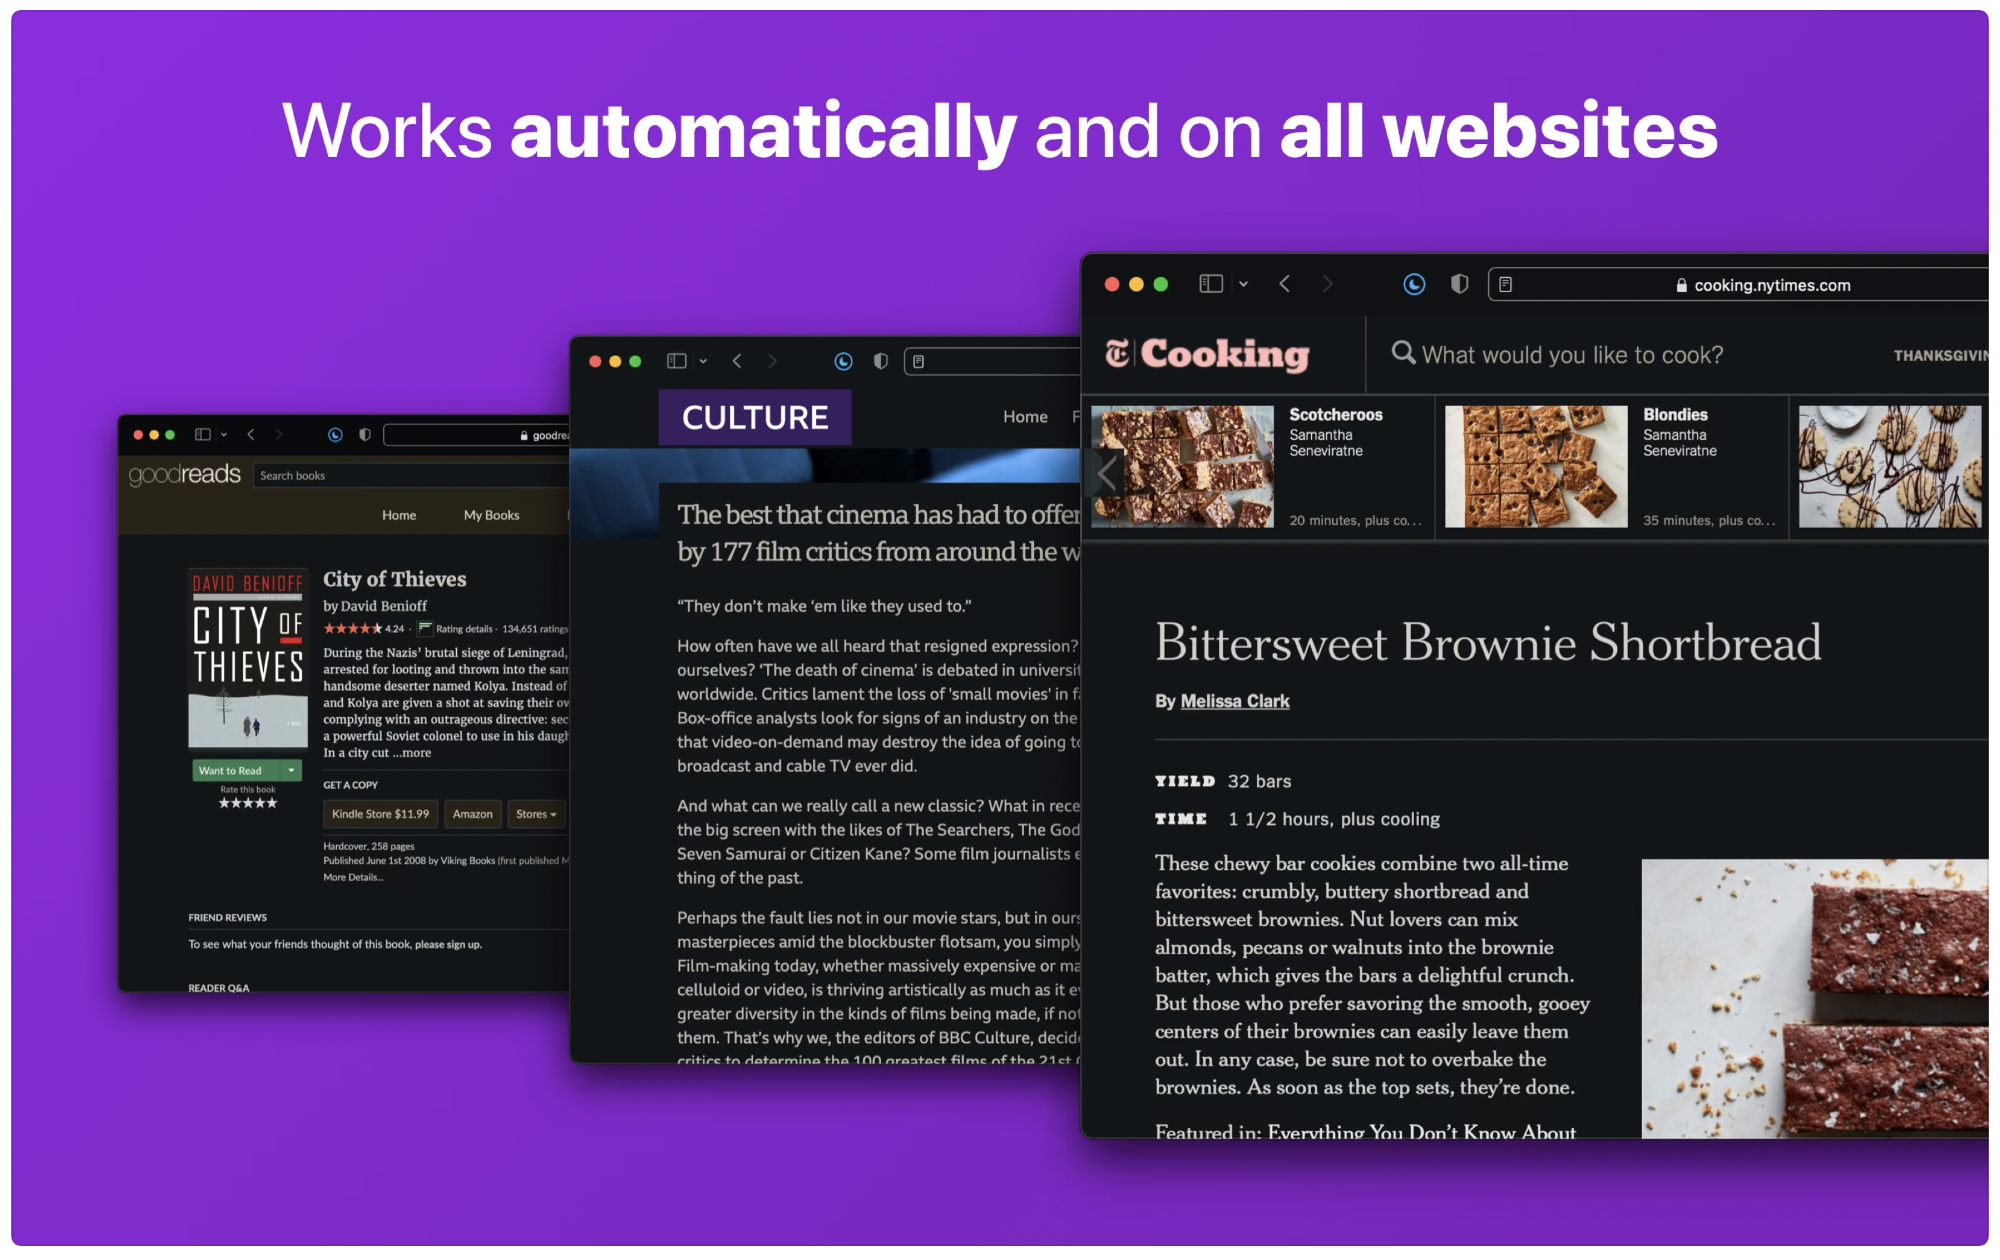Click the privacy shield icon in Cooking window
Viewport: 2000px width, 1260px height.
1459,285
